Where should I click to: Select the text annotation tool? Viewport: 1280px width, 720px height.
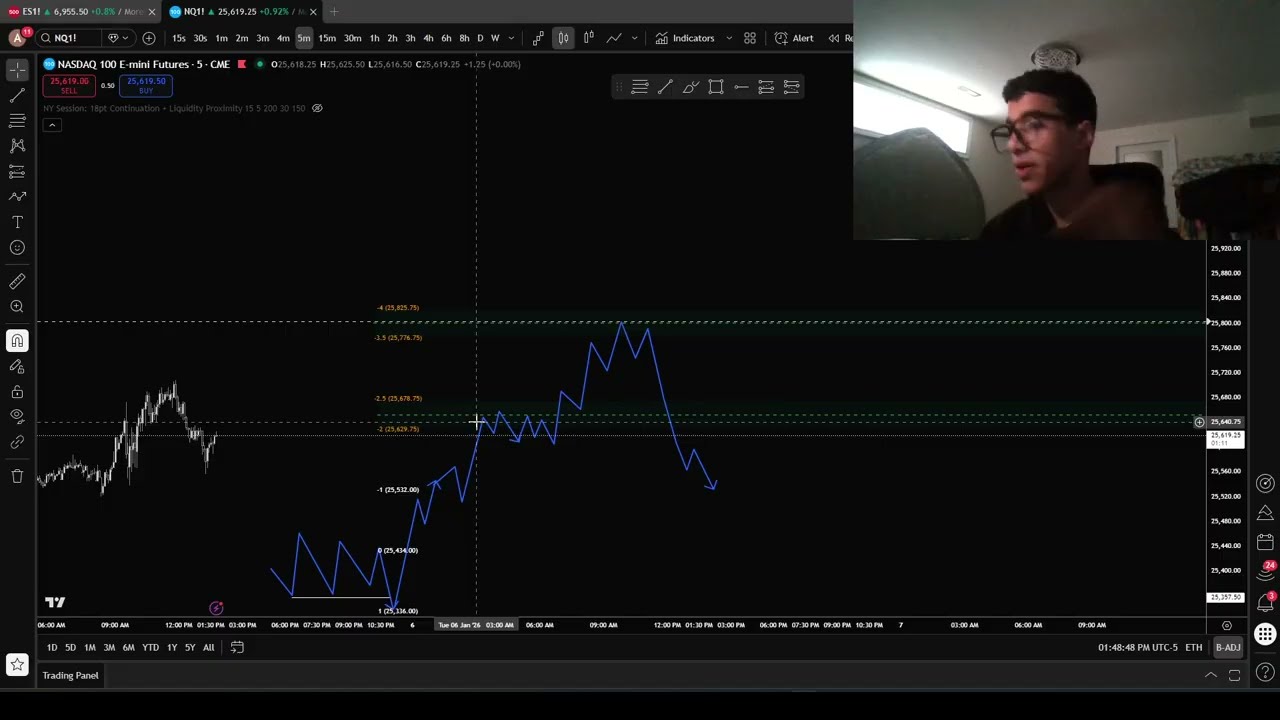[17, 222]
